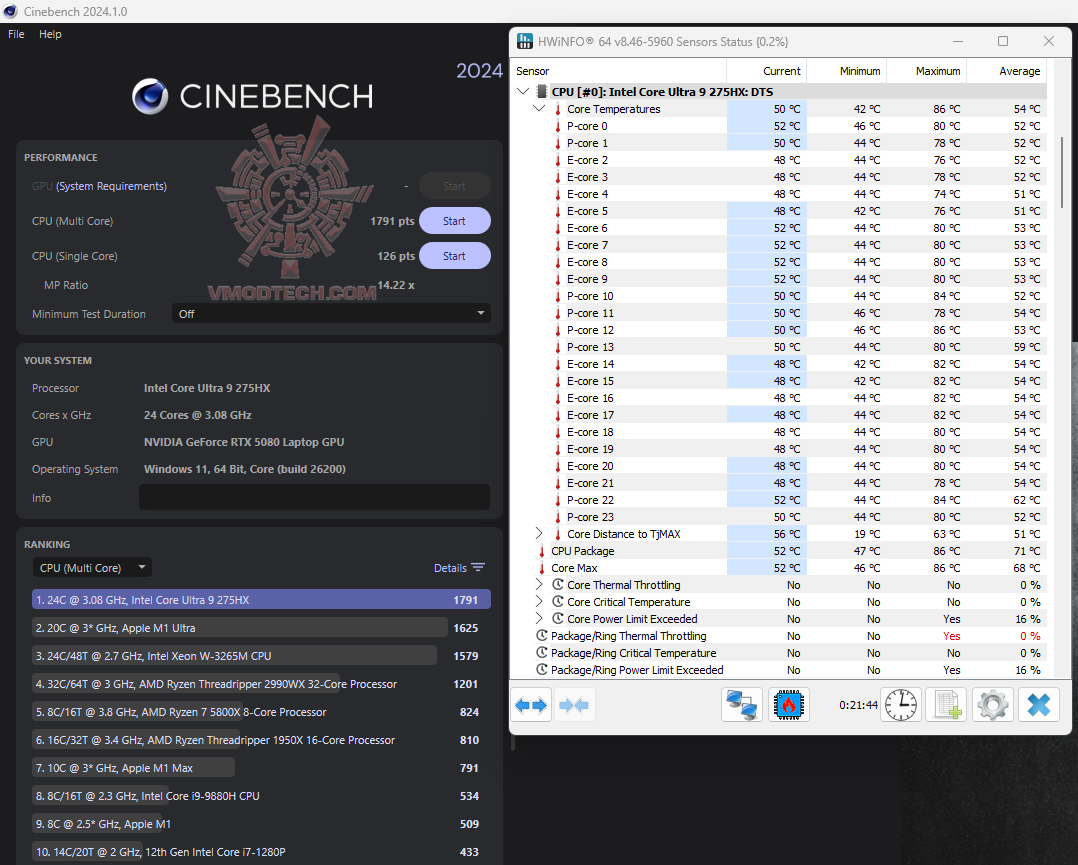Image resolution: width=1078 pixels, height=865 pixels.
Task: Open the Help menu in Cinebench
Action: [50, 34]
